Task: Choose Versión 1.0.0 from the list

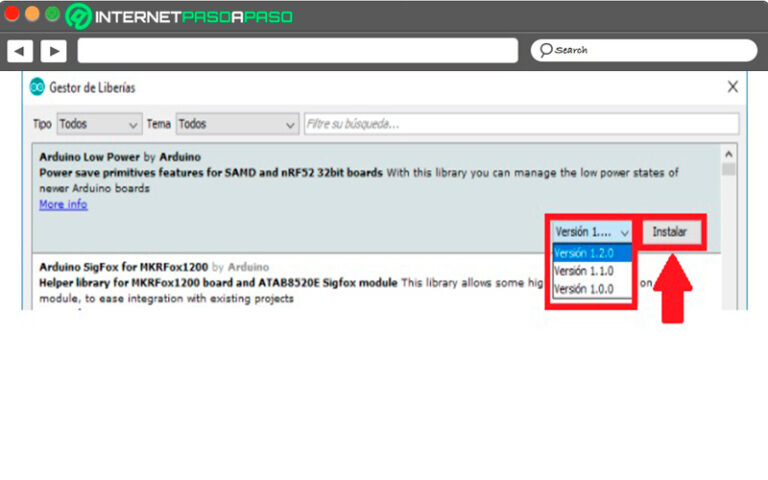Action: click(x=592, y=289)
